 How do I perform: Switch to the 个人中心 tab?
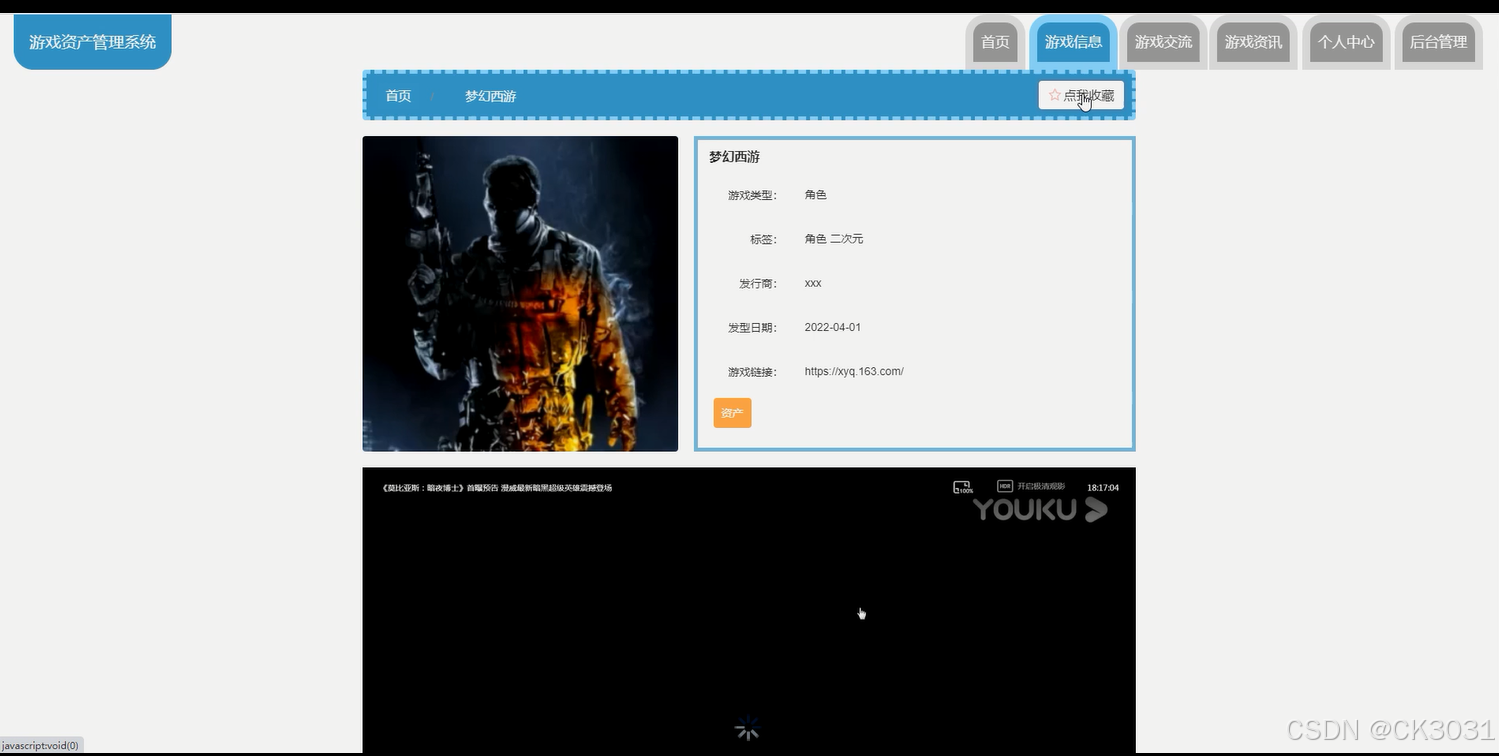(x=1346, y=42)
